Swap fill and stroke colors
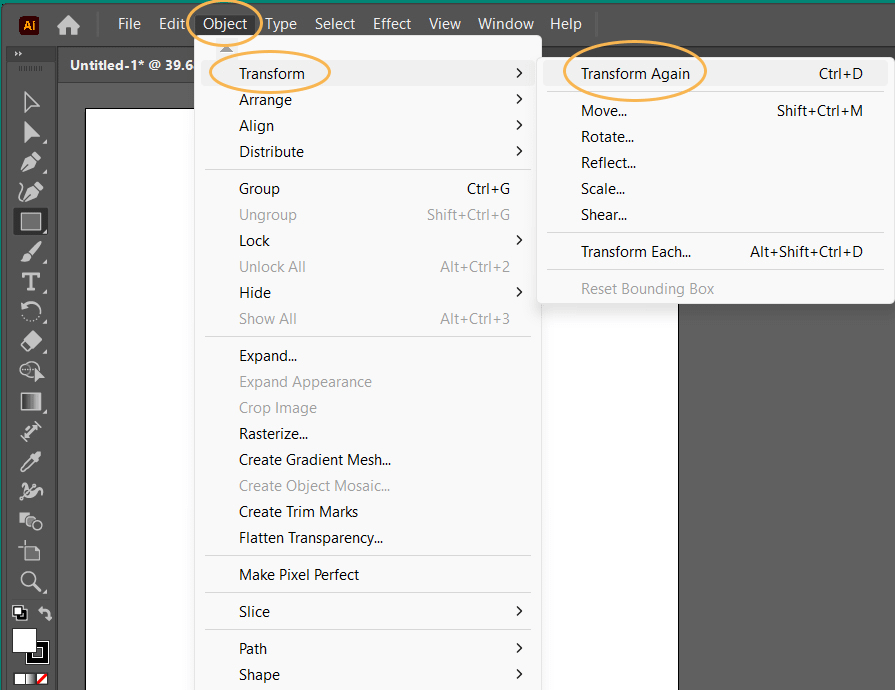The width and height of the screenshot is (895, 690). click(45, 613)
